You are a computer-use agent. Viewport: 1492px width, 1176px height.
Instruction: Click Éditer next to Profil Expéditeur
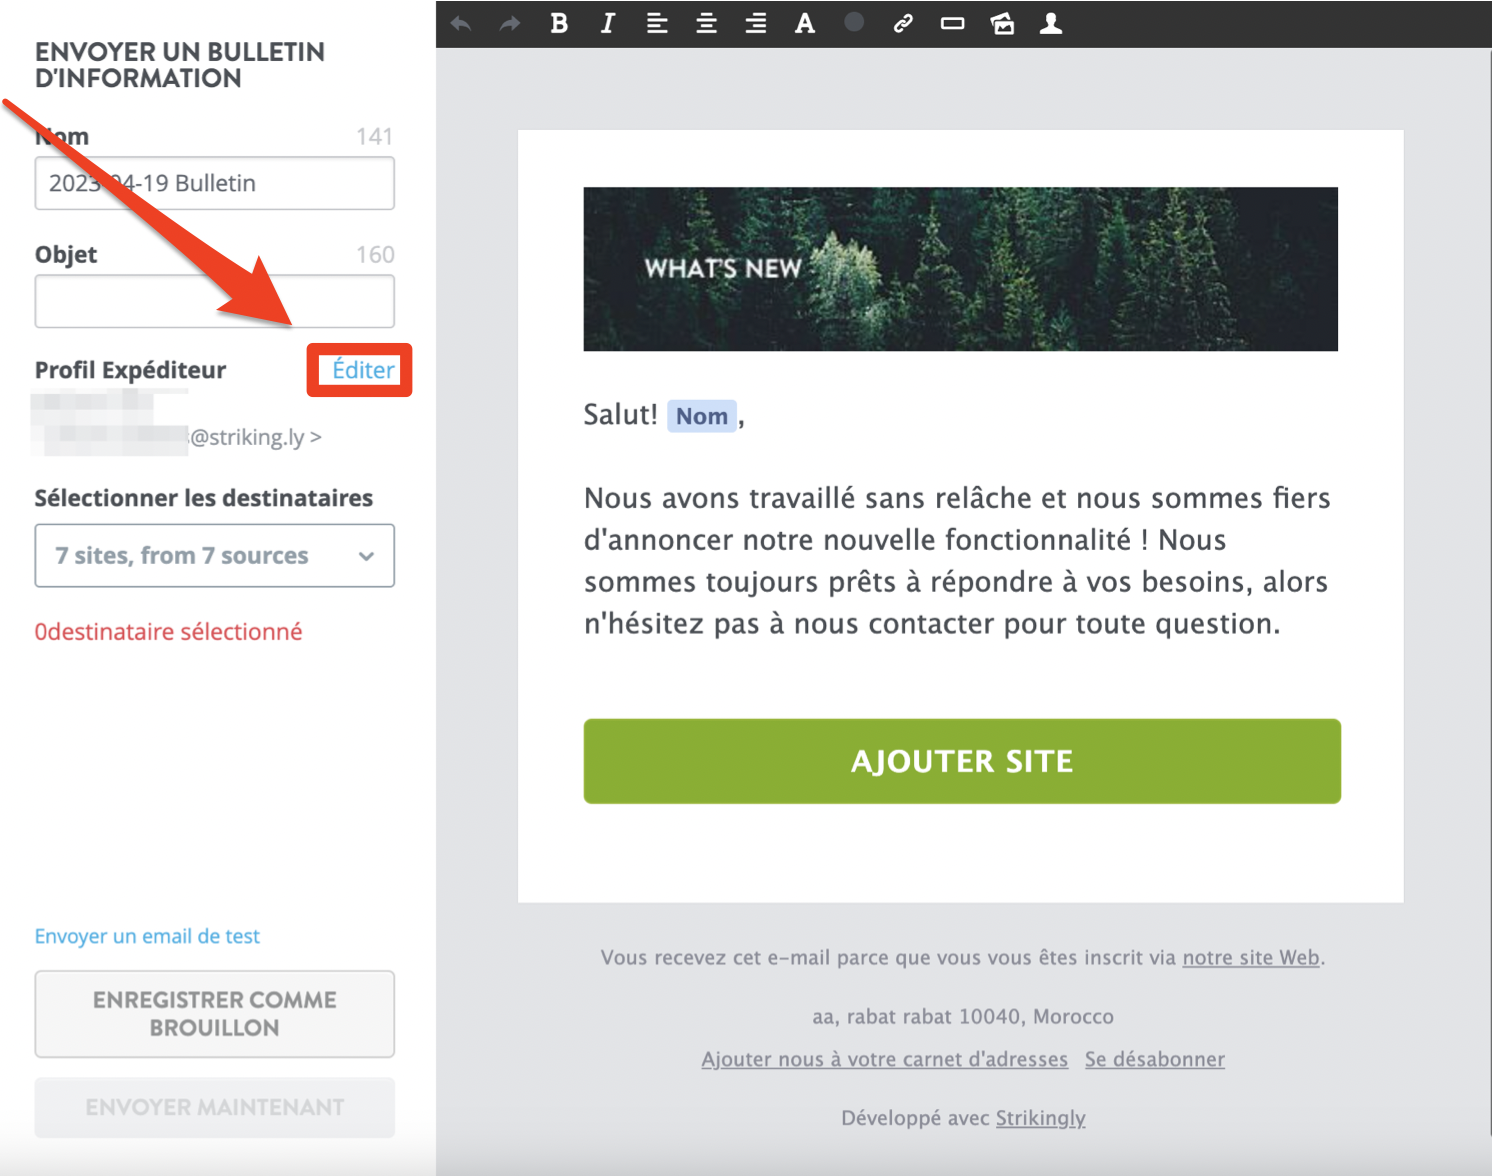coord(363,370)
